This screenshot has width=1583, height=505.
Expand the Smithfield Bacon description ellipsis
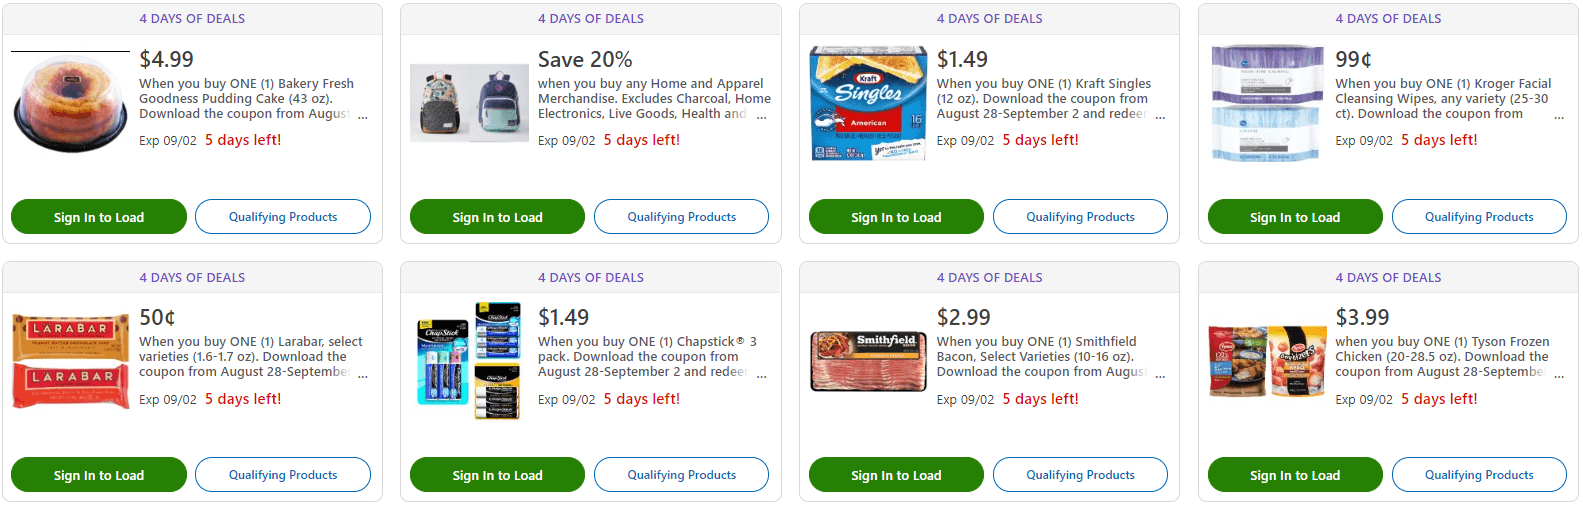[x=1160, y=375]
